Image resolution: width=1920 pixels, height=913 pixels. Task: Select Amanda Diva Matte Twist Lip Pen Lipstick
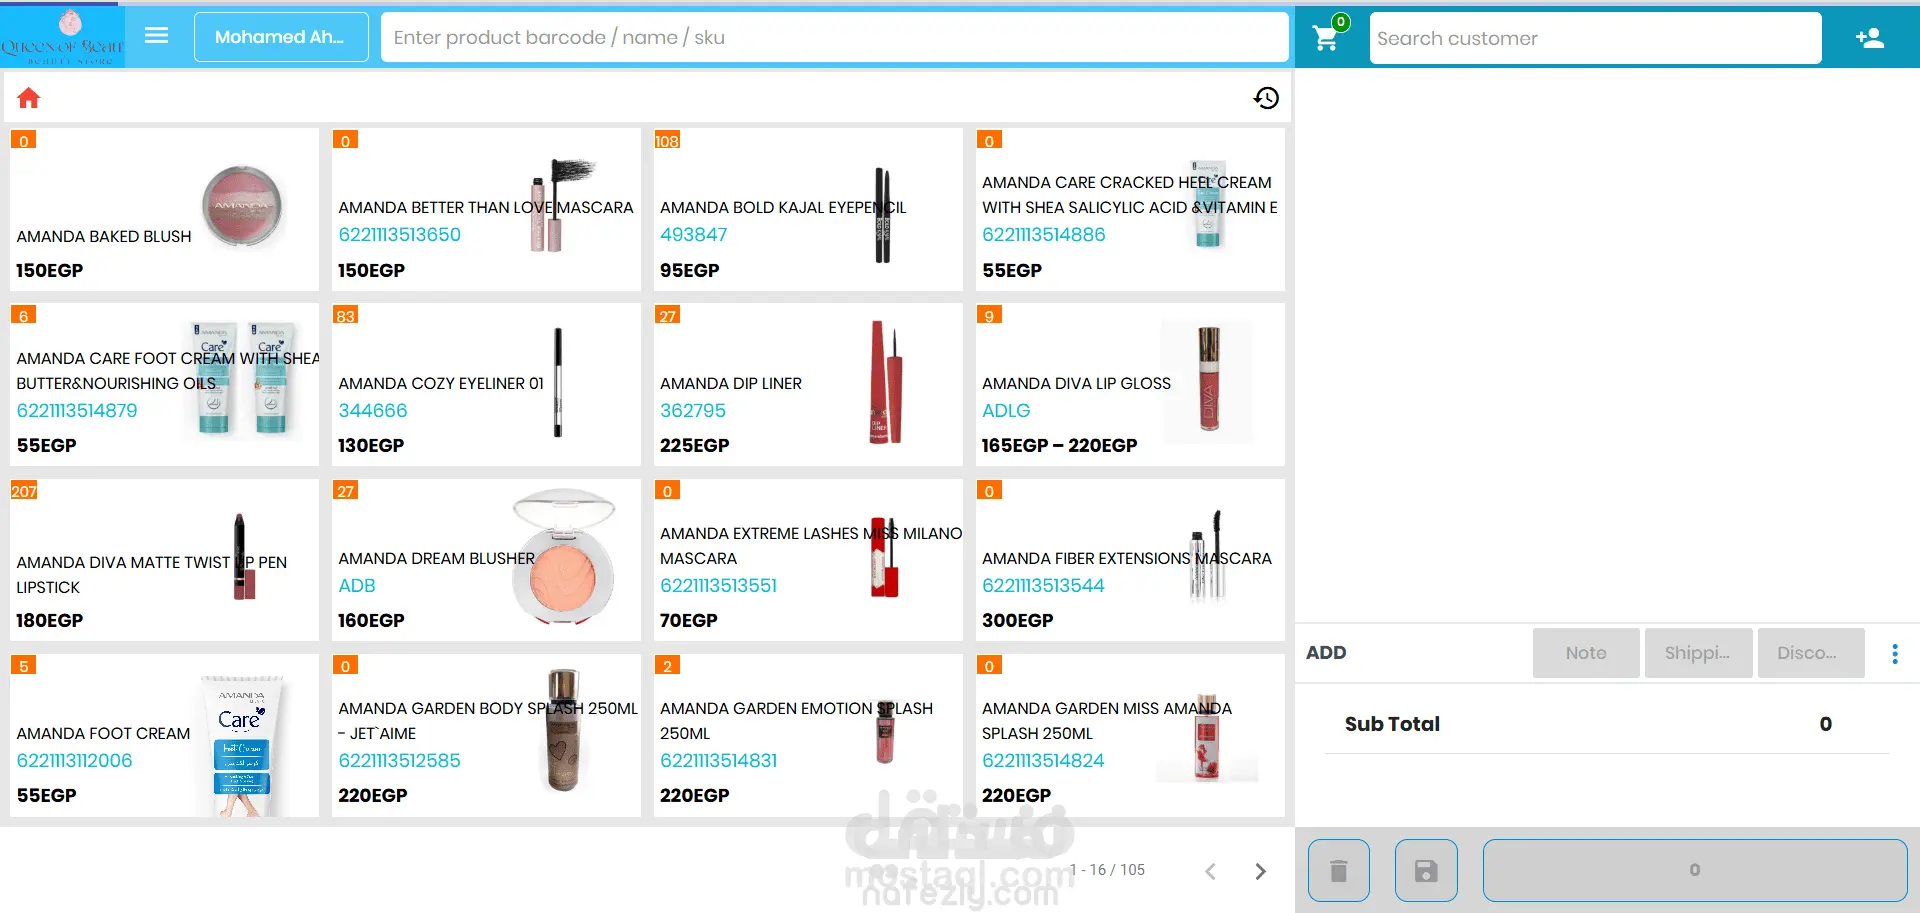[x=164, y=560]
